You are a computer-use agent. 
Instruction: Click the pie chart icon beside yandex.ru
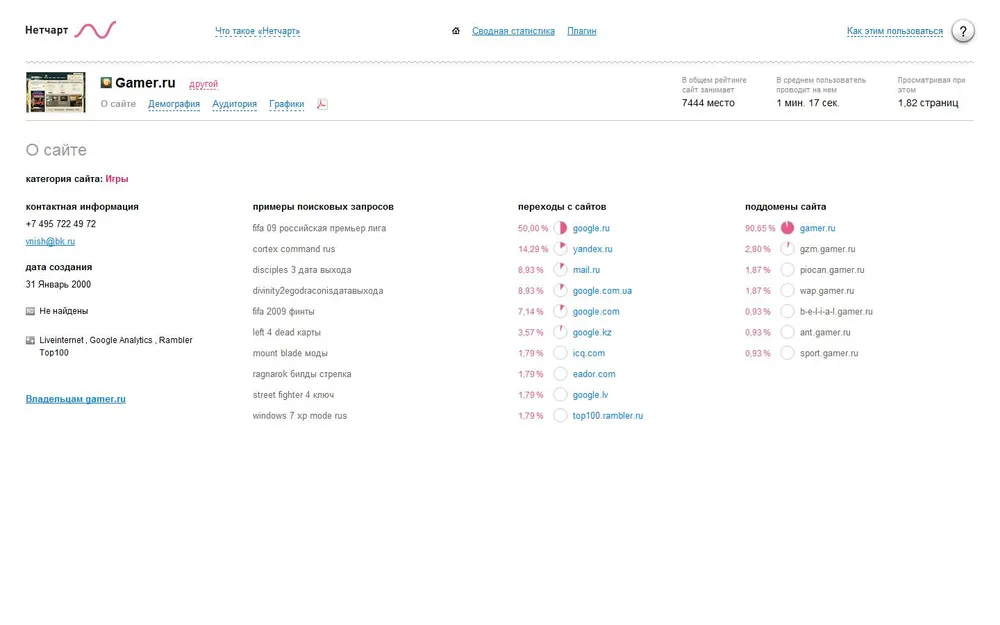coord(560,249)
